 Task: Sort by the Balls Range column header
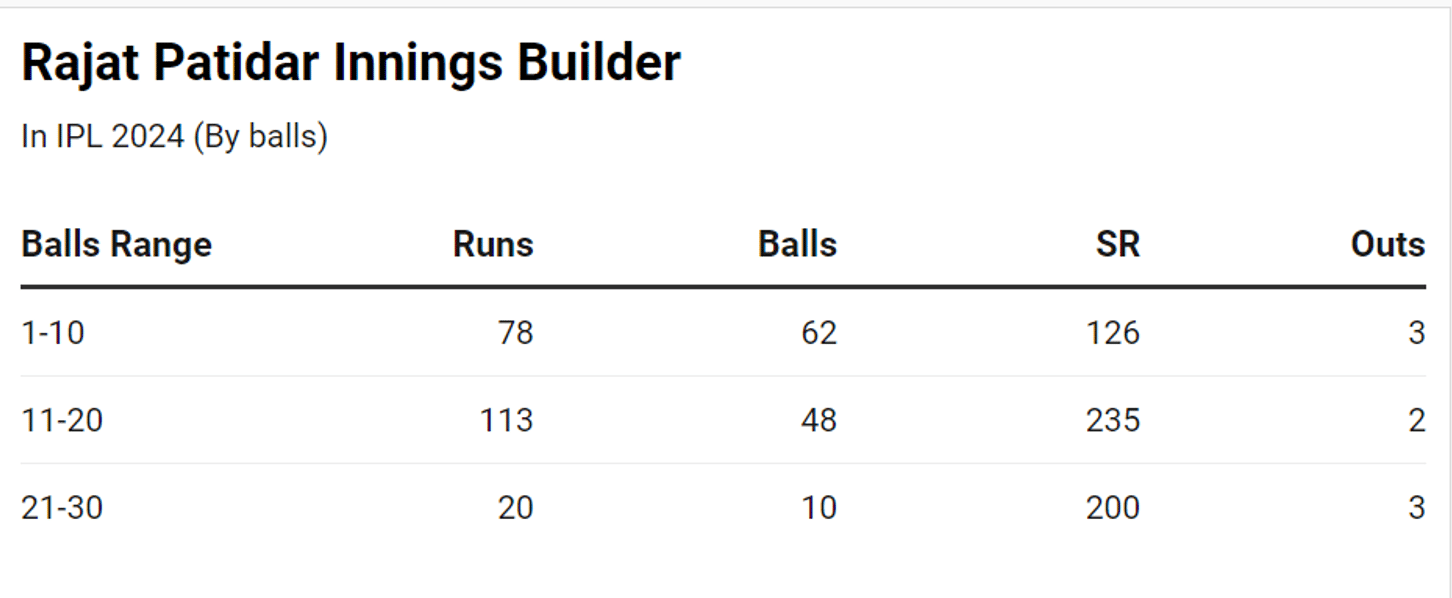pos(116,244)
